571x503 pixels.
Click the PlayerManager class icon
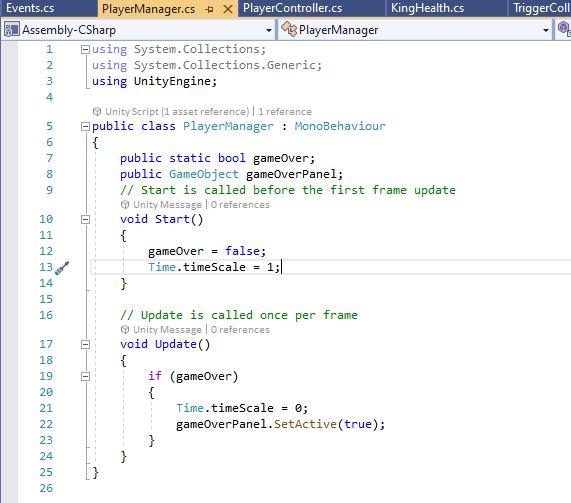pyautogui.click(x=289, y=29)
